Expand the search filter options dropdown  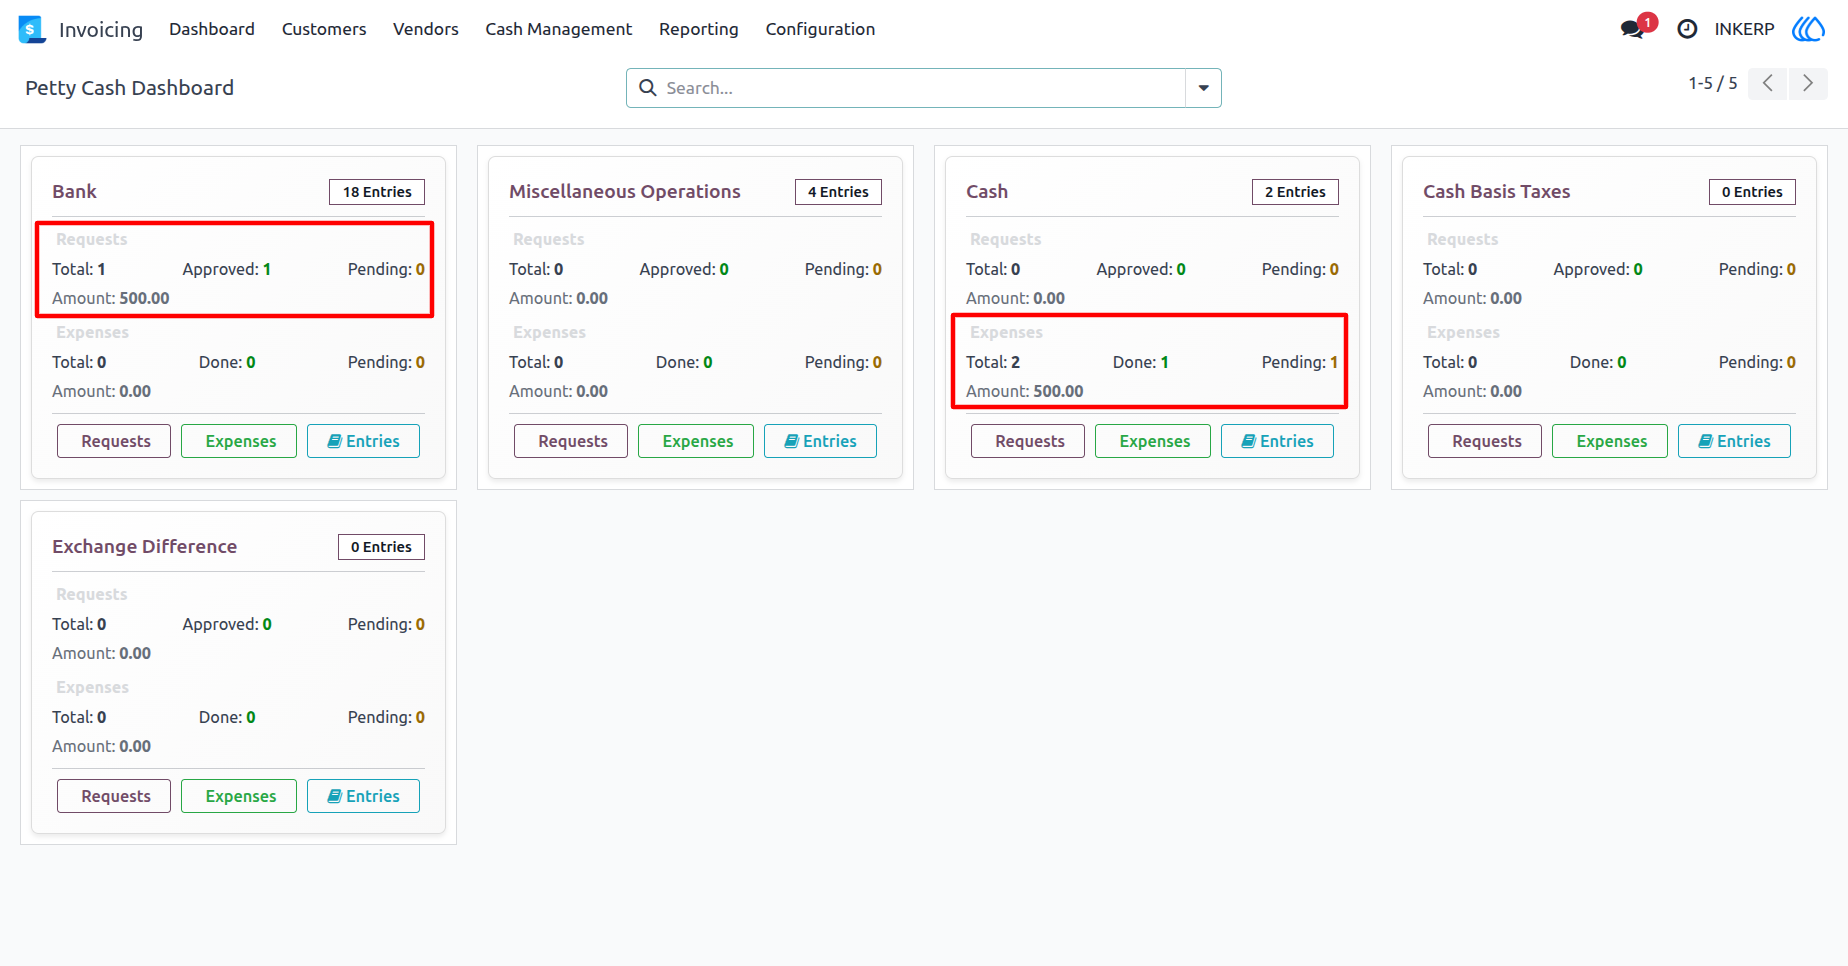tap(1203, 88)
